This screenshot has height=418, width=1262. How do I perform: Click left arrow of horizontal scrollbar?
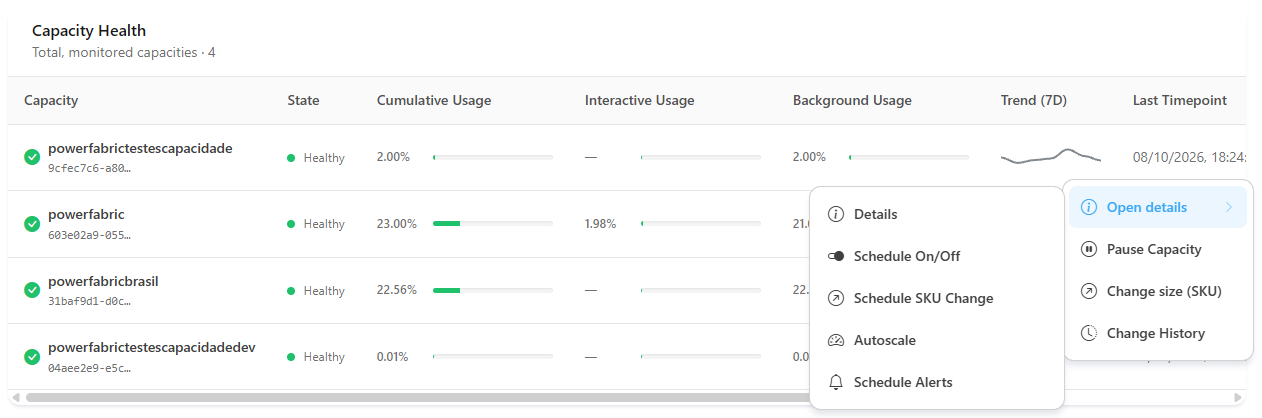[x=16, y=397]
